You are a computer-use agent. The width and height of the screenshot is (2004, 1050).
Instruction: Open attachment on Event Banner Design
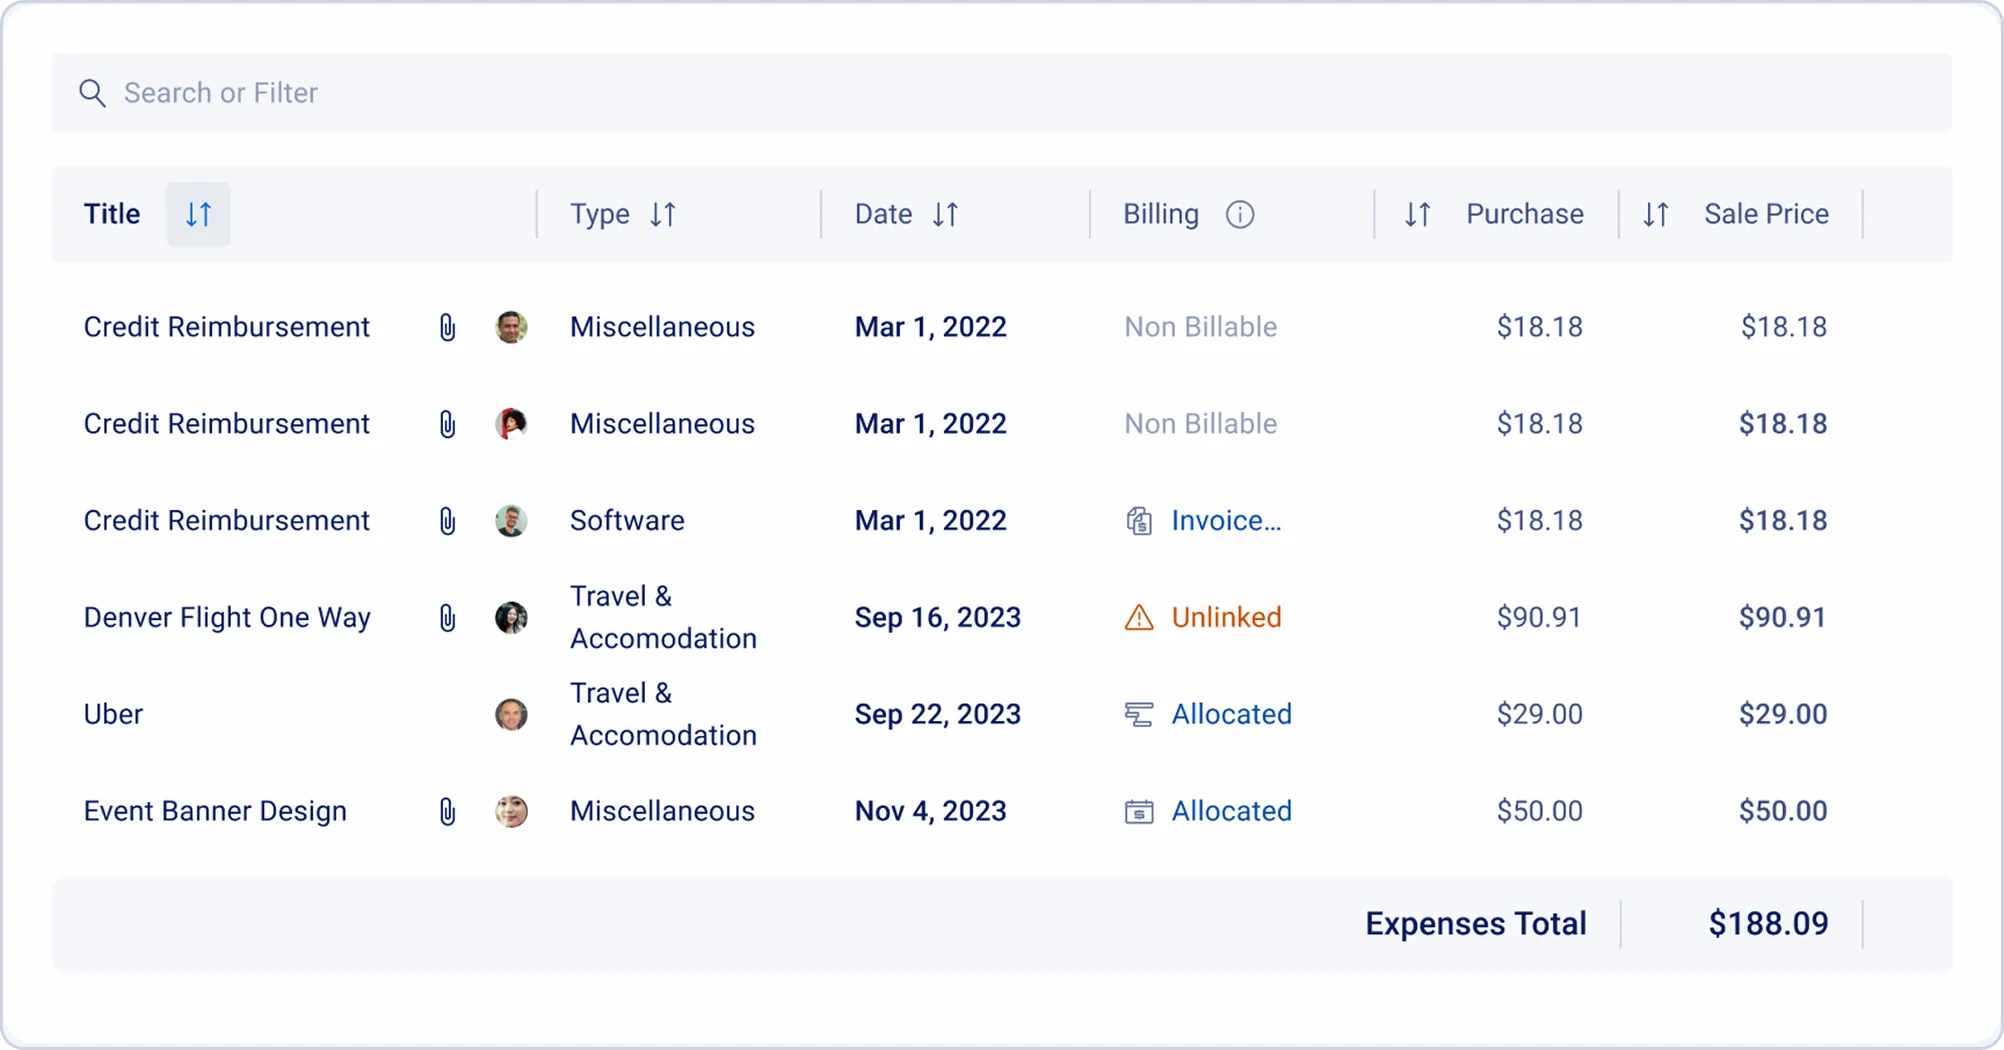(447, 811)
